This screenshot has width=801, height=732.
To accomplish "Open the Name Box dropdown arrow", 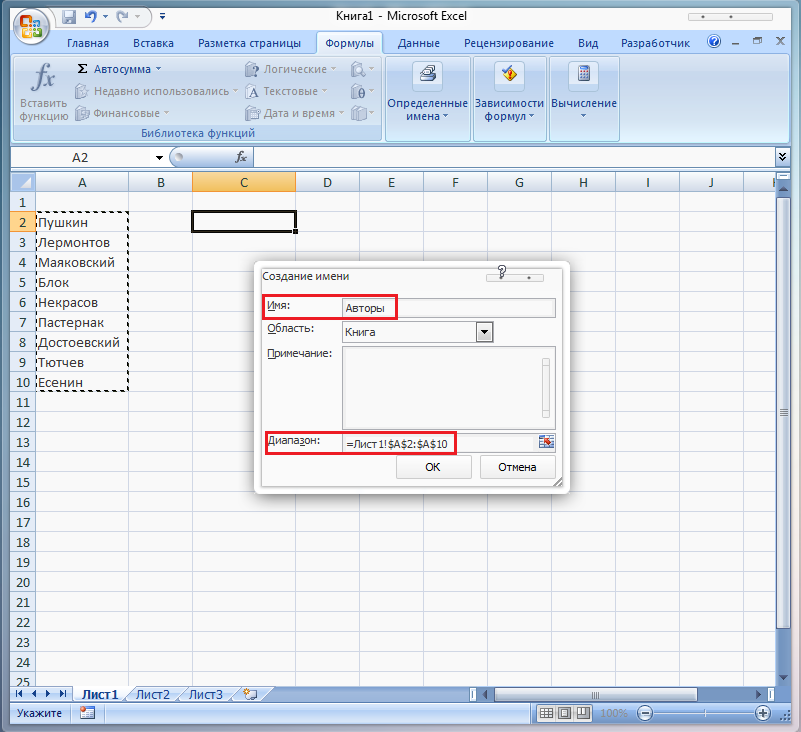I will [x=159, y=158].
